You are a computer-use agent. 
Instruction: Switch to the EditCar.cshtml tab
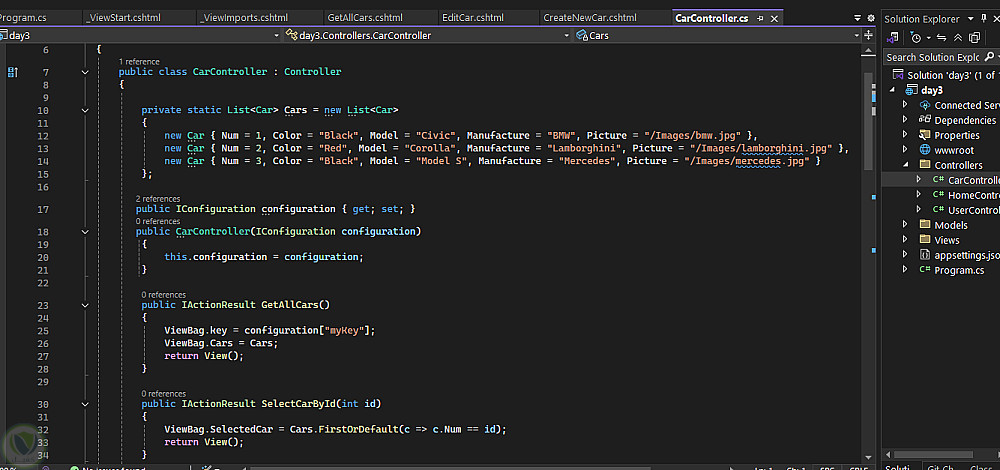click(x=473, y=18)
